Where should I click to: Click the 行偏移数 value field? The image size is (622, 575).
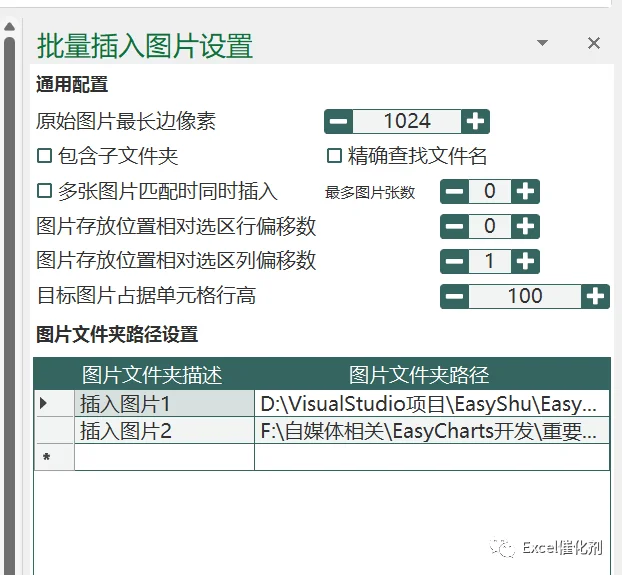click(x=490, y=226)
